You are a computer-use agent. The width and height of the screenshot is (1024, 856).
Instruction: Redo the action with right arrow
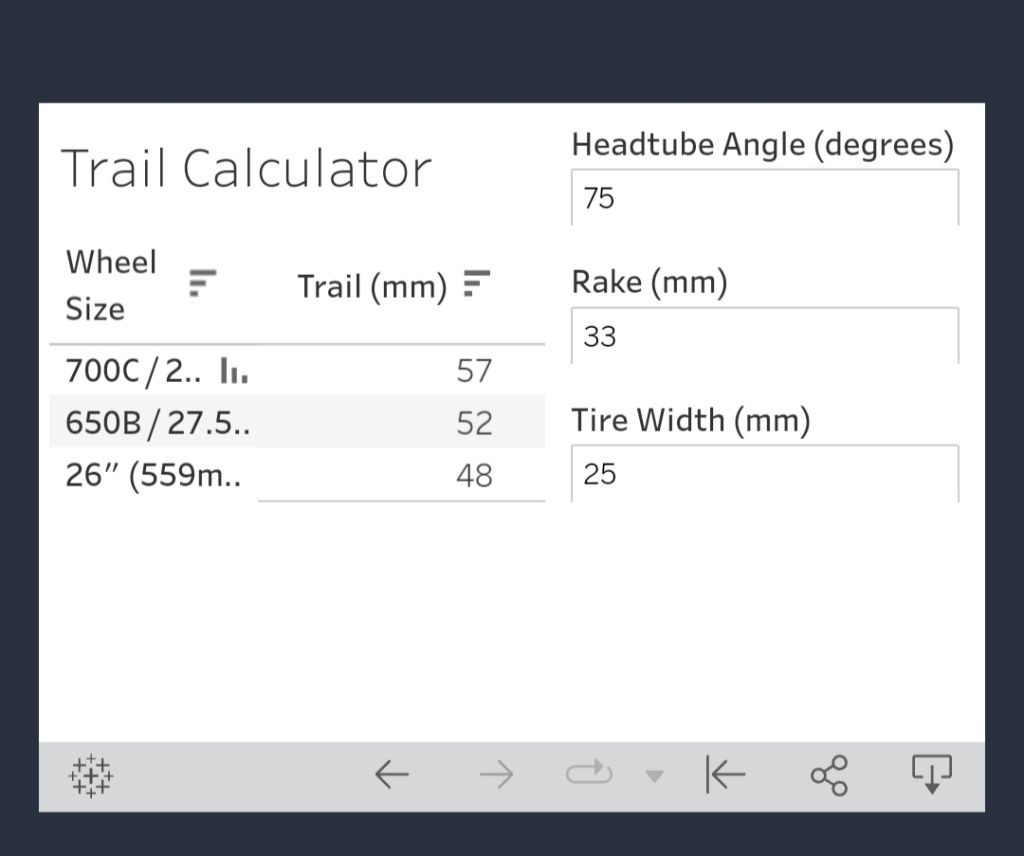point(496,775)
